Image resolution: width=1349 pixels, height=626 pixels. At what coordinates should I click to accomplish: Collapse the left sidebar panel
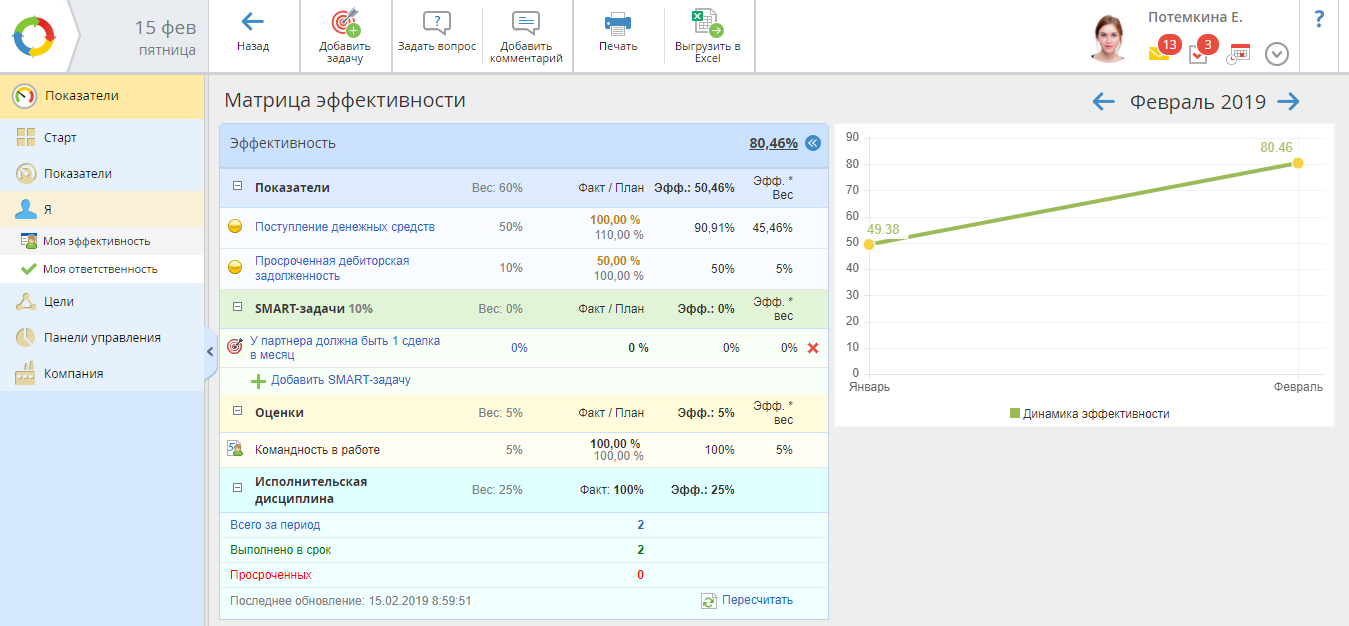[210, 351]
